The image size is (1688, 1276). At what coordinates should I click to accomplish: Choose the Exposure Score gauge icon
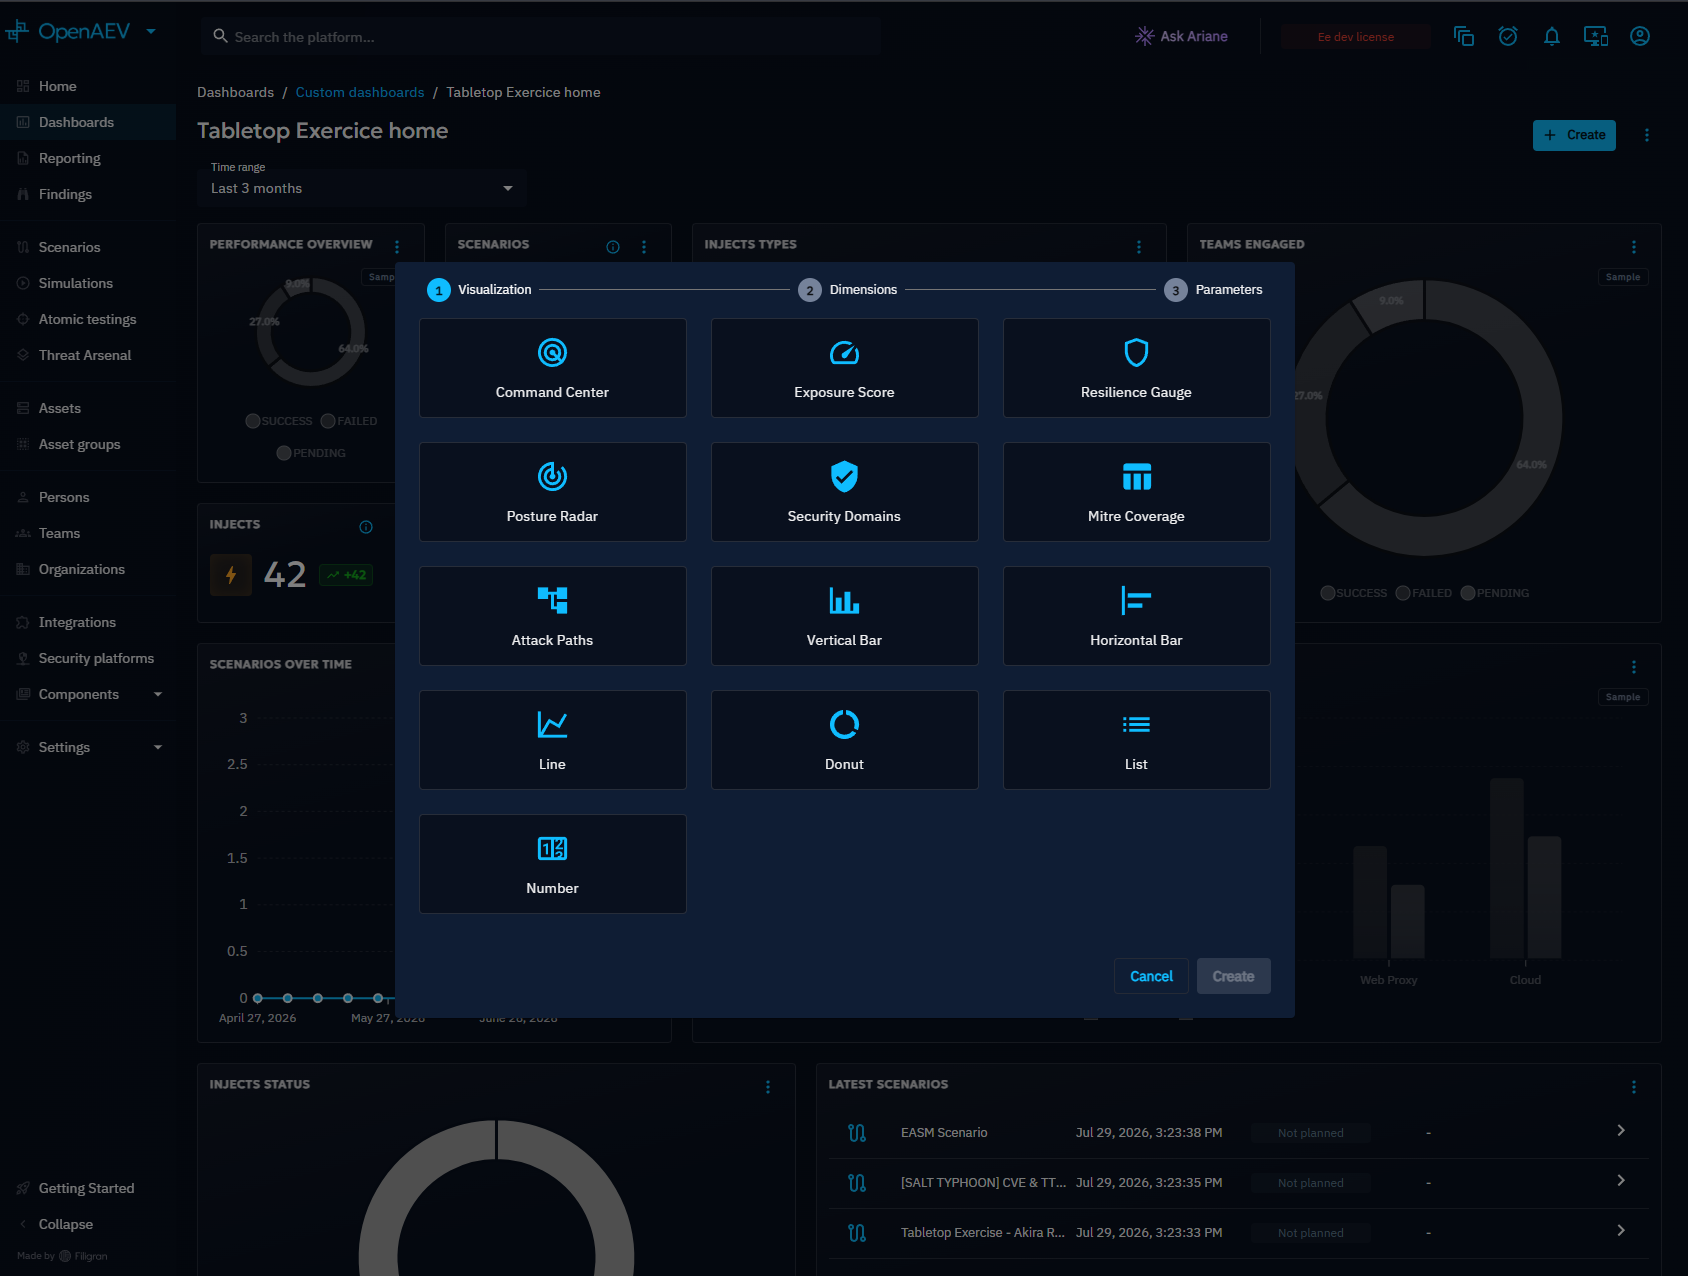click(x=844, y=353)
